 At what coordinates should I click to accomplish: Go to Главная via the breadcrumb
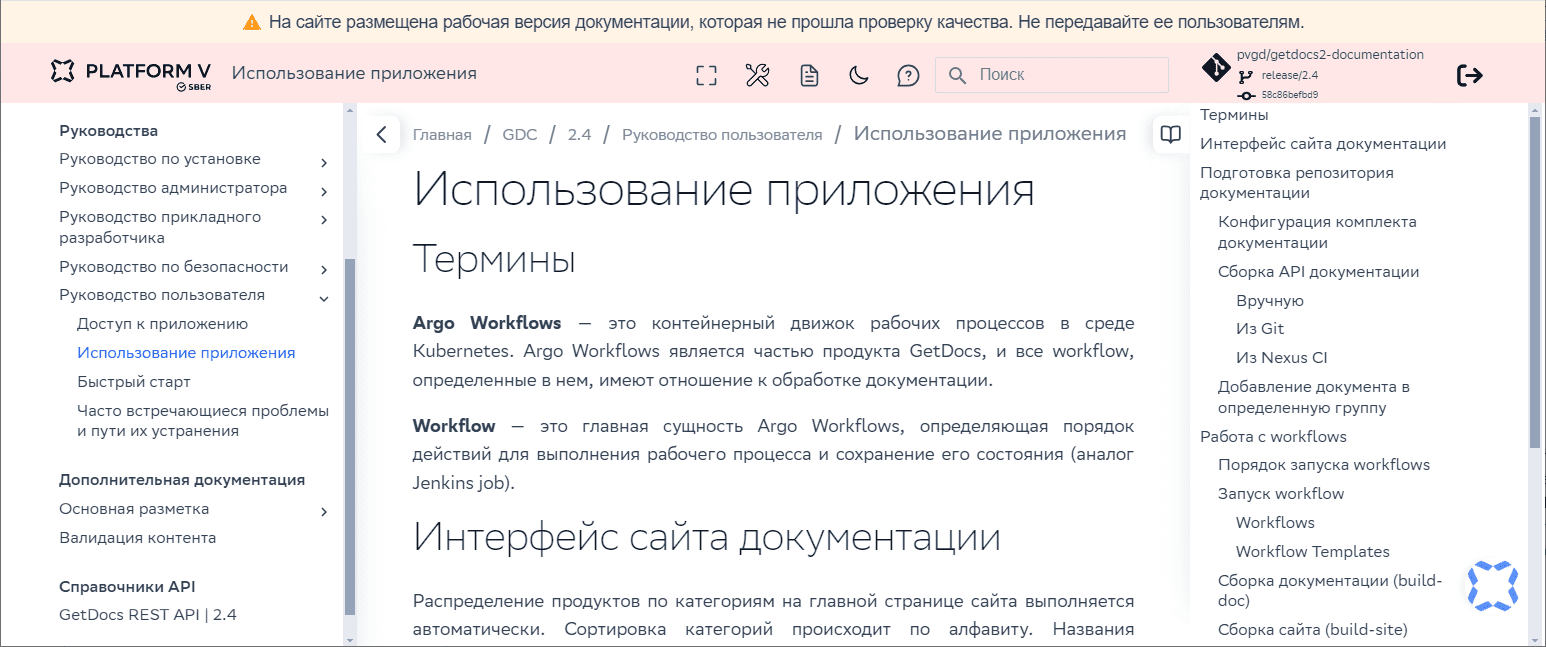tap(442, 133)
